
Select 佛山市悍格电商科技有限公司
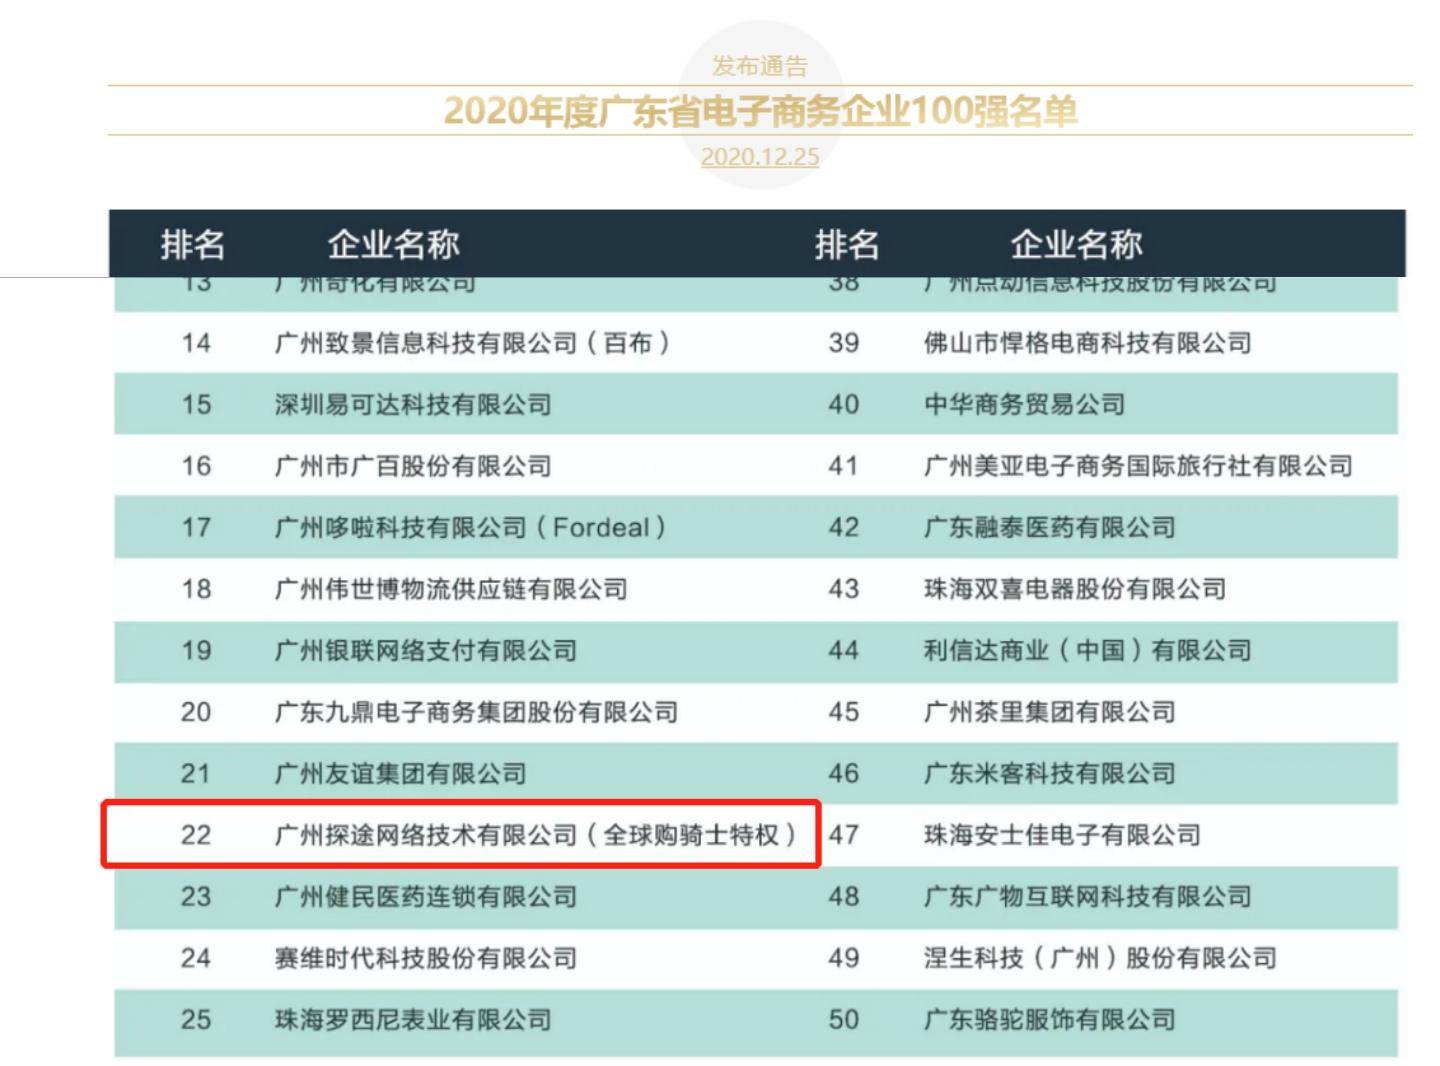(1088, 343)
